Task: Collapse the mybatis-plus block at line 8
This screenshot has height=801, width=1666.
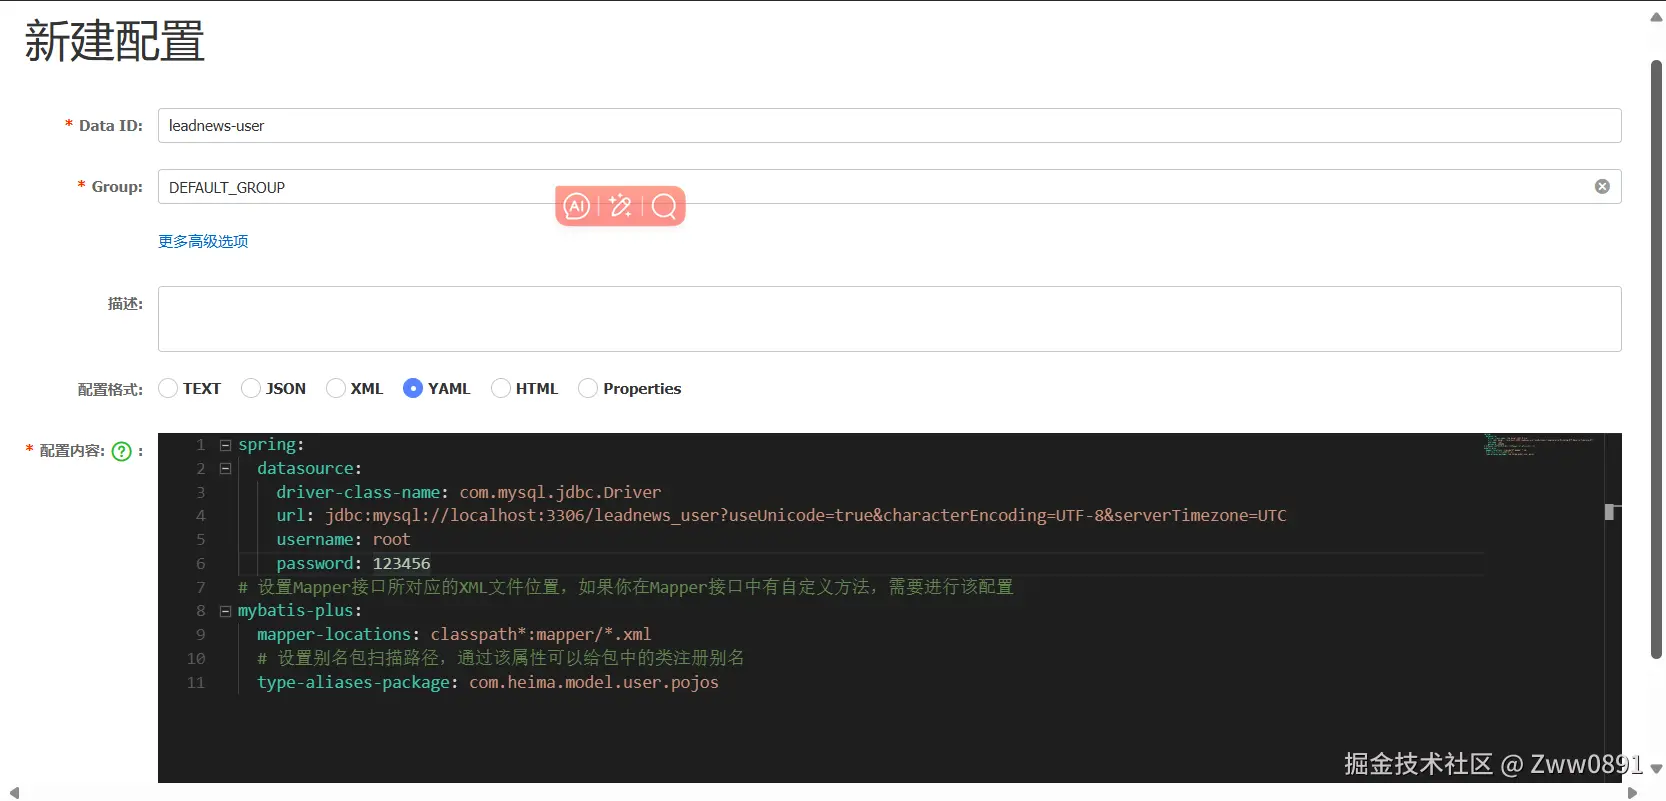Action: (x=225, y=611)
